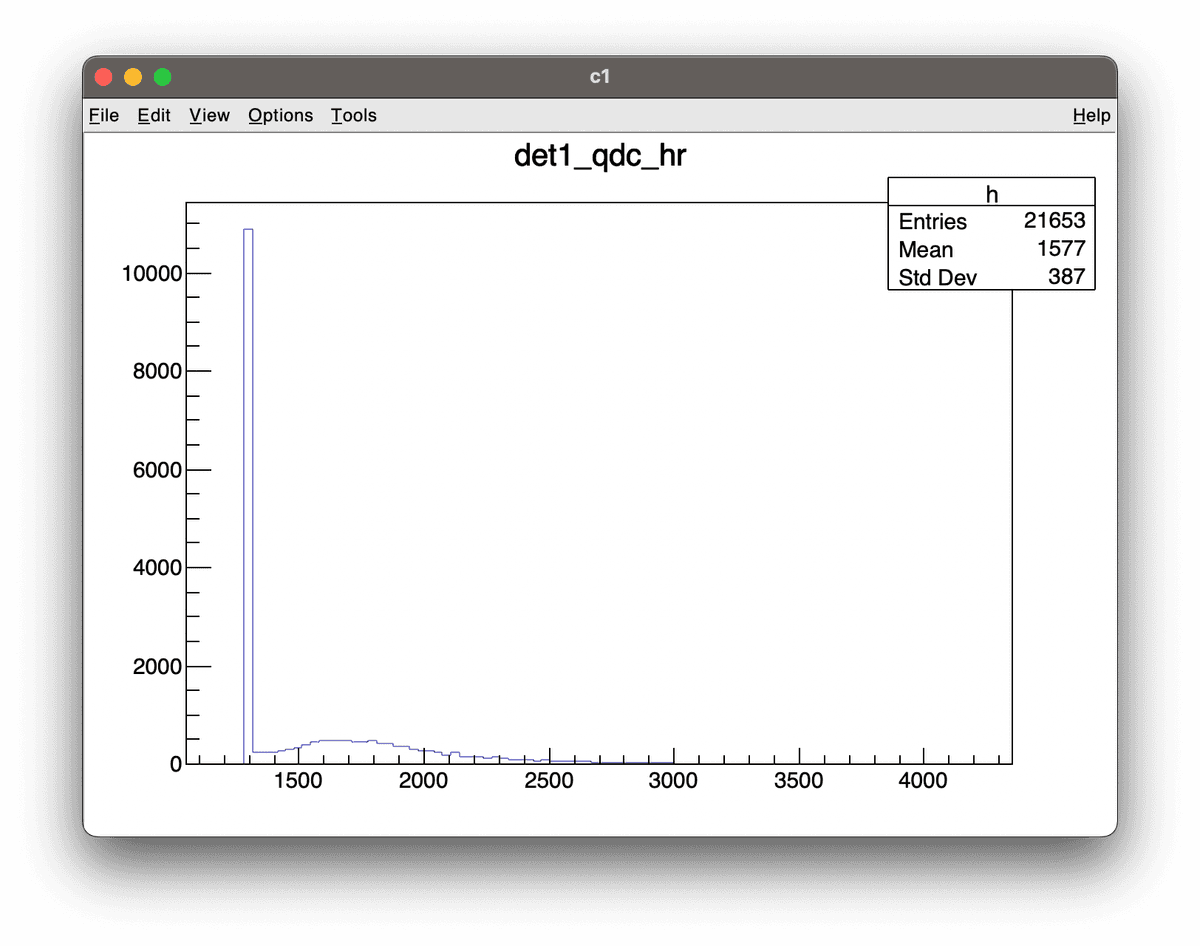Select the det1_qdc_hr histogram title

(x=600, y=157)
